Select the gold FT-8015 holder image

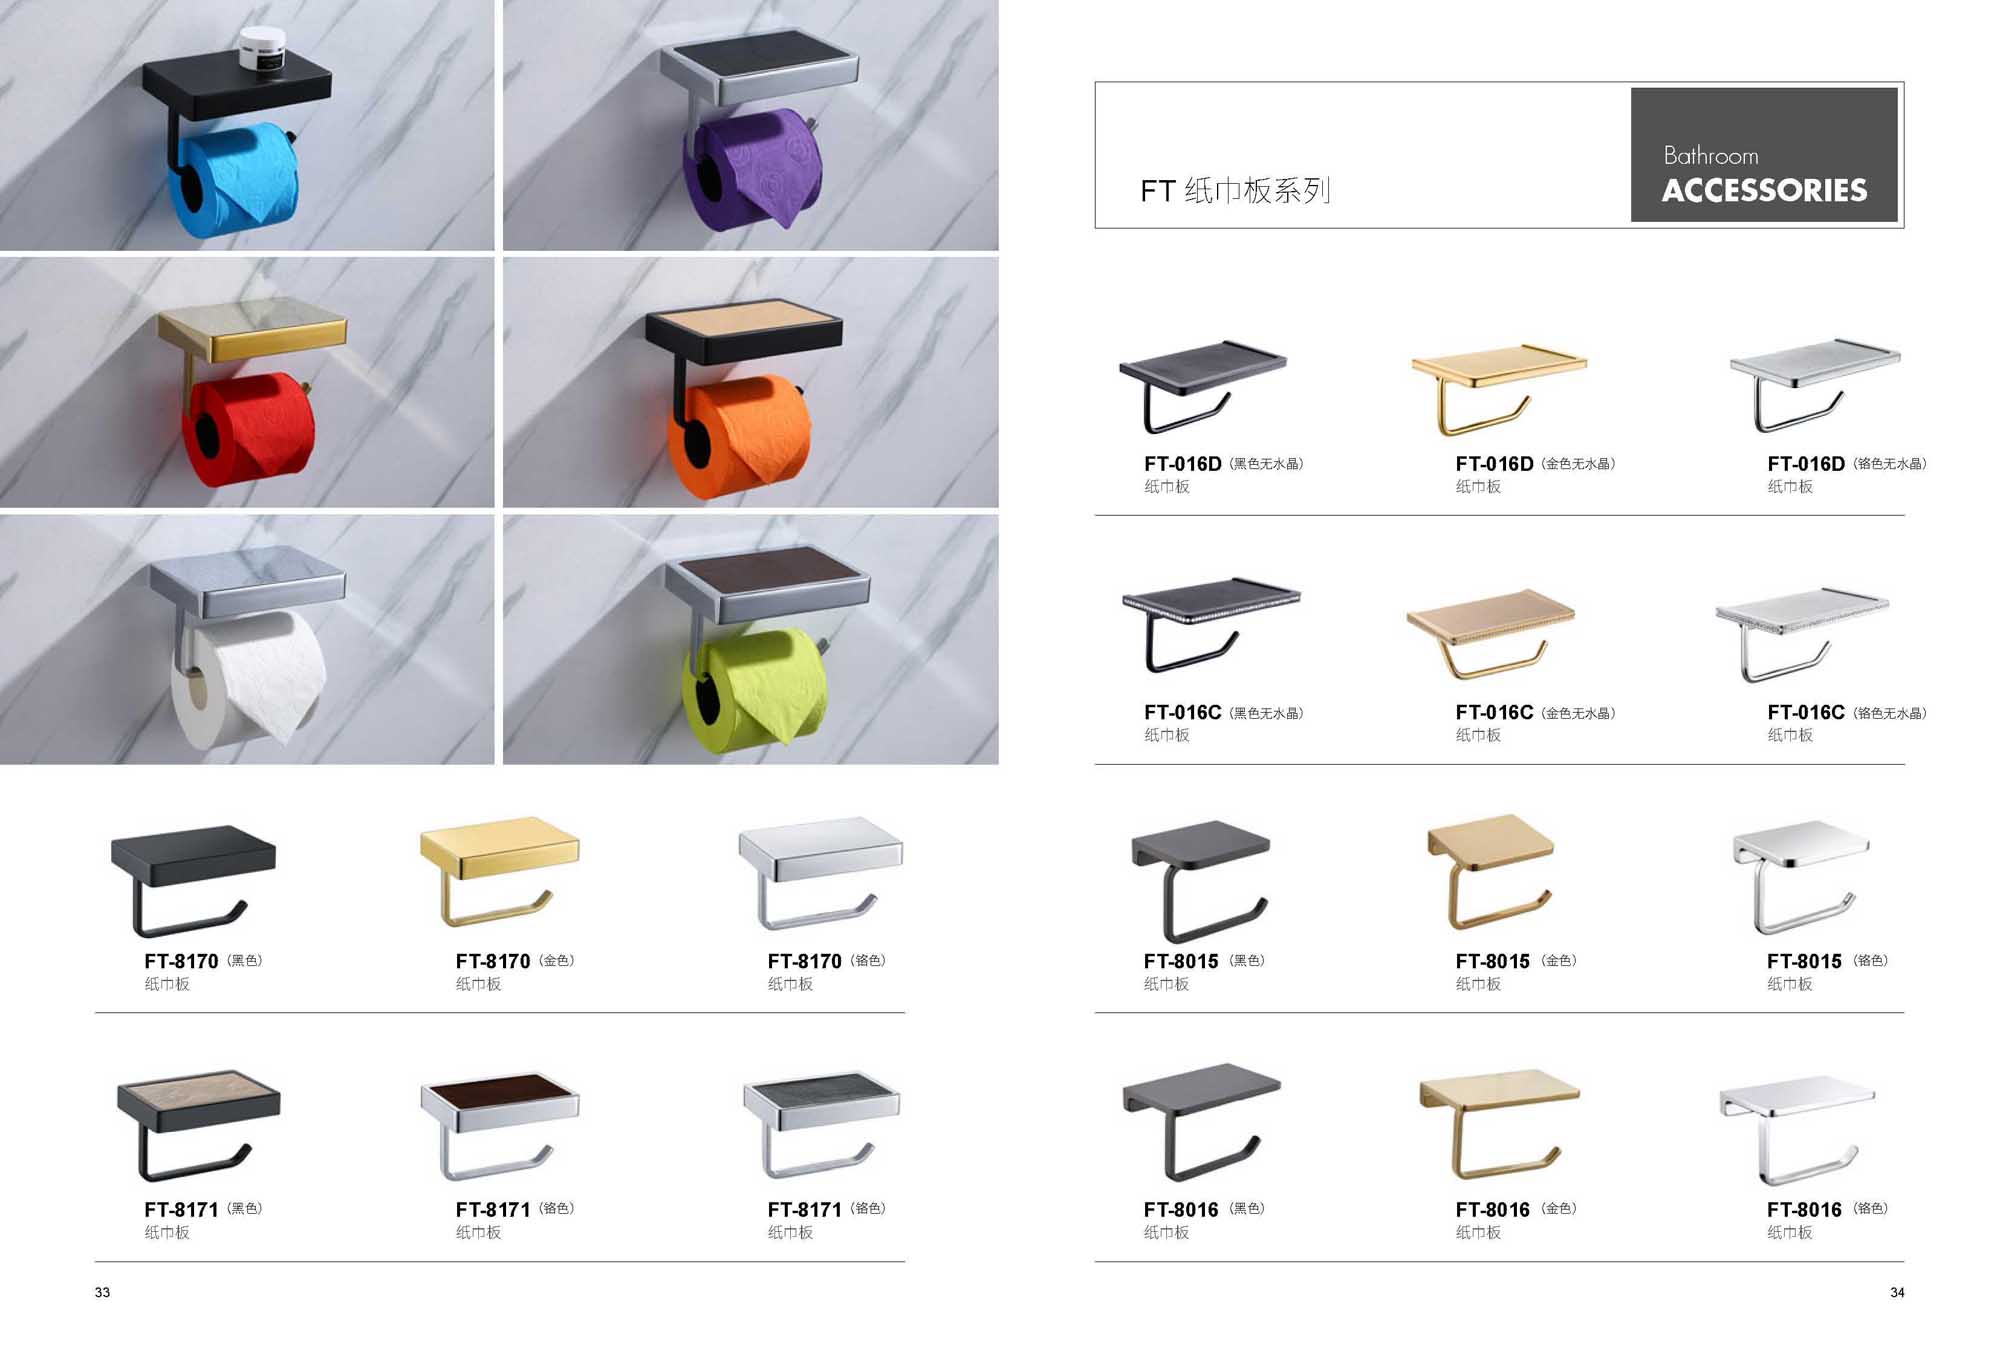pos(1490,872)
